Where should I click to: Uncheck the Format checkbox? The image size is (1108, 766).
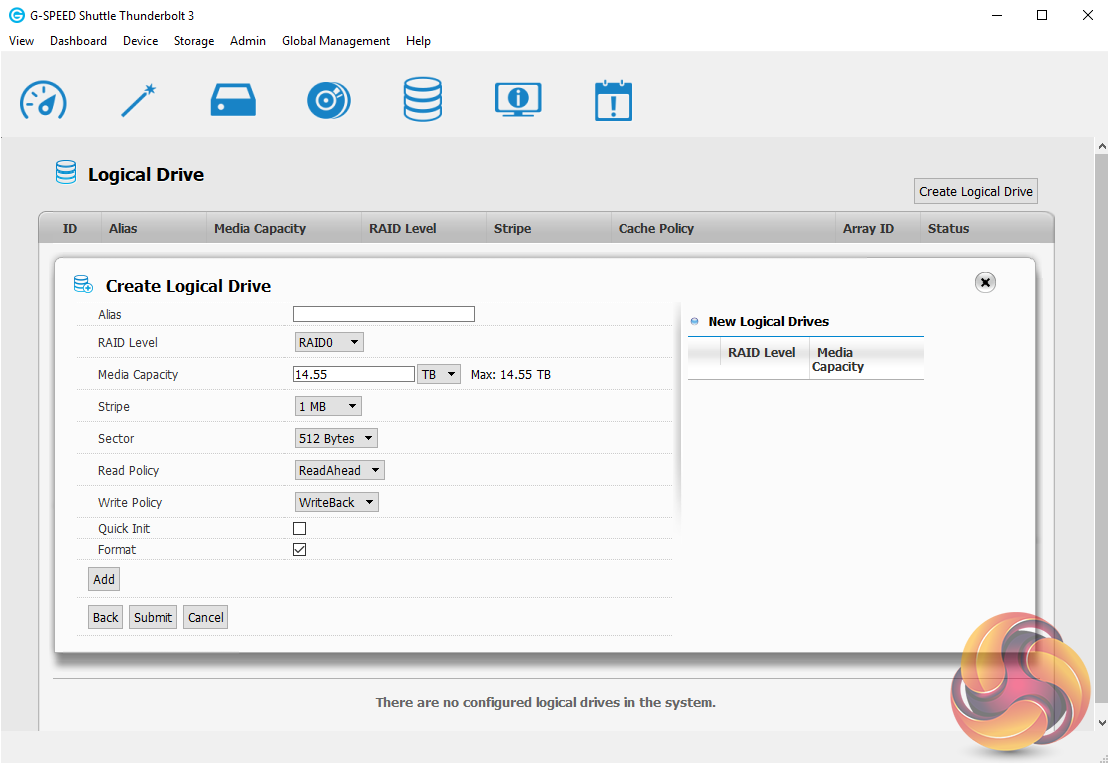click(299, 550)
